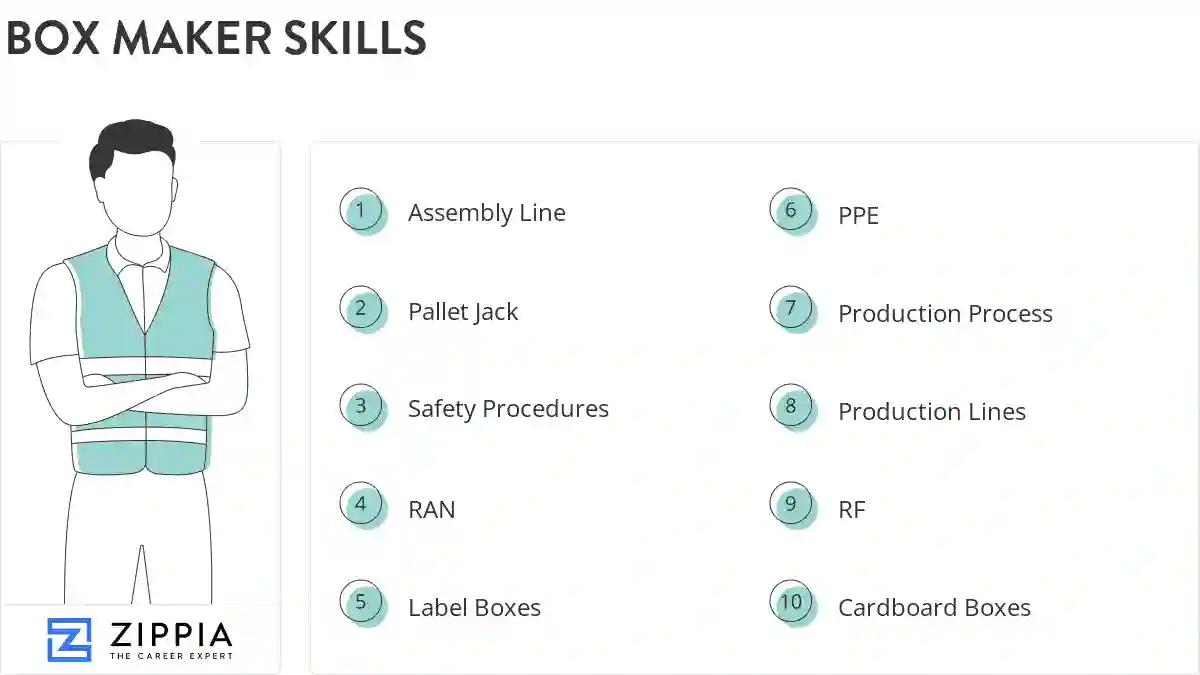Select the number 8 circle badge

pos(791,407)
